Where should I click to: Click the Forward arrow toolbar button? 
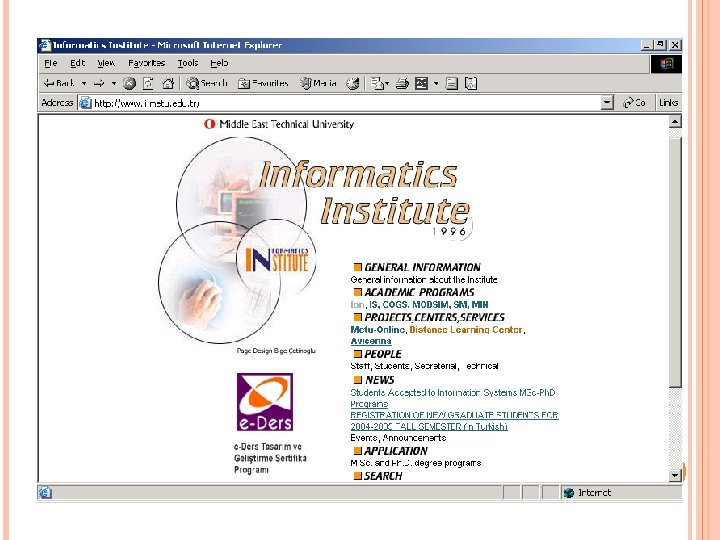[x=99, y=83]
